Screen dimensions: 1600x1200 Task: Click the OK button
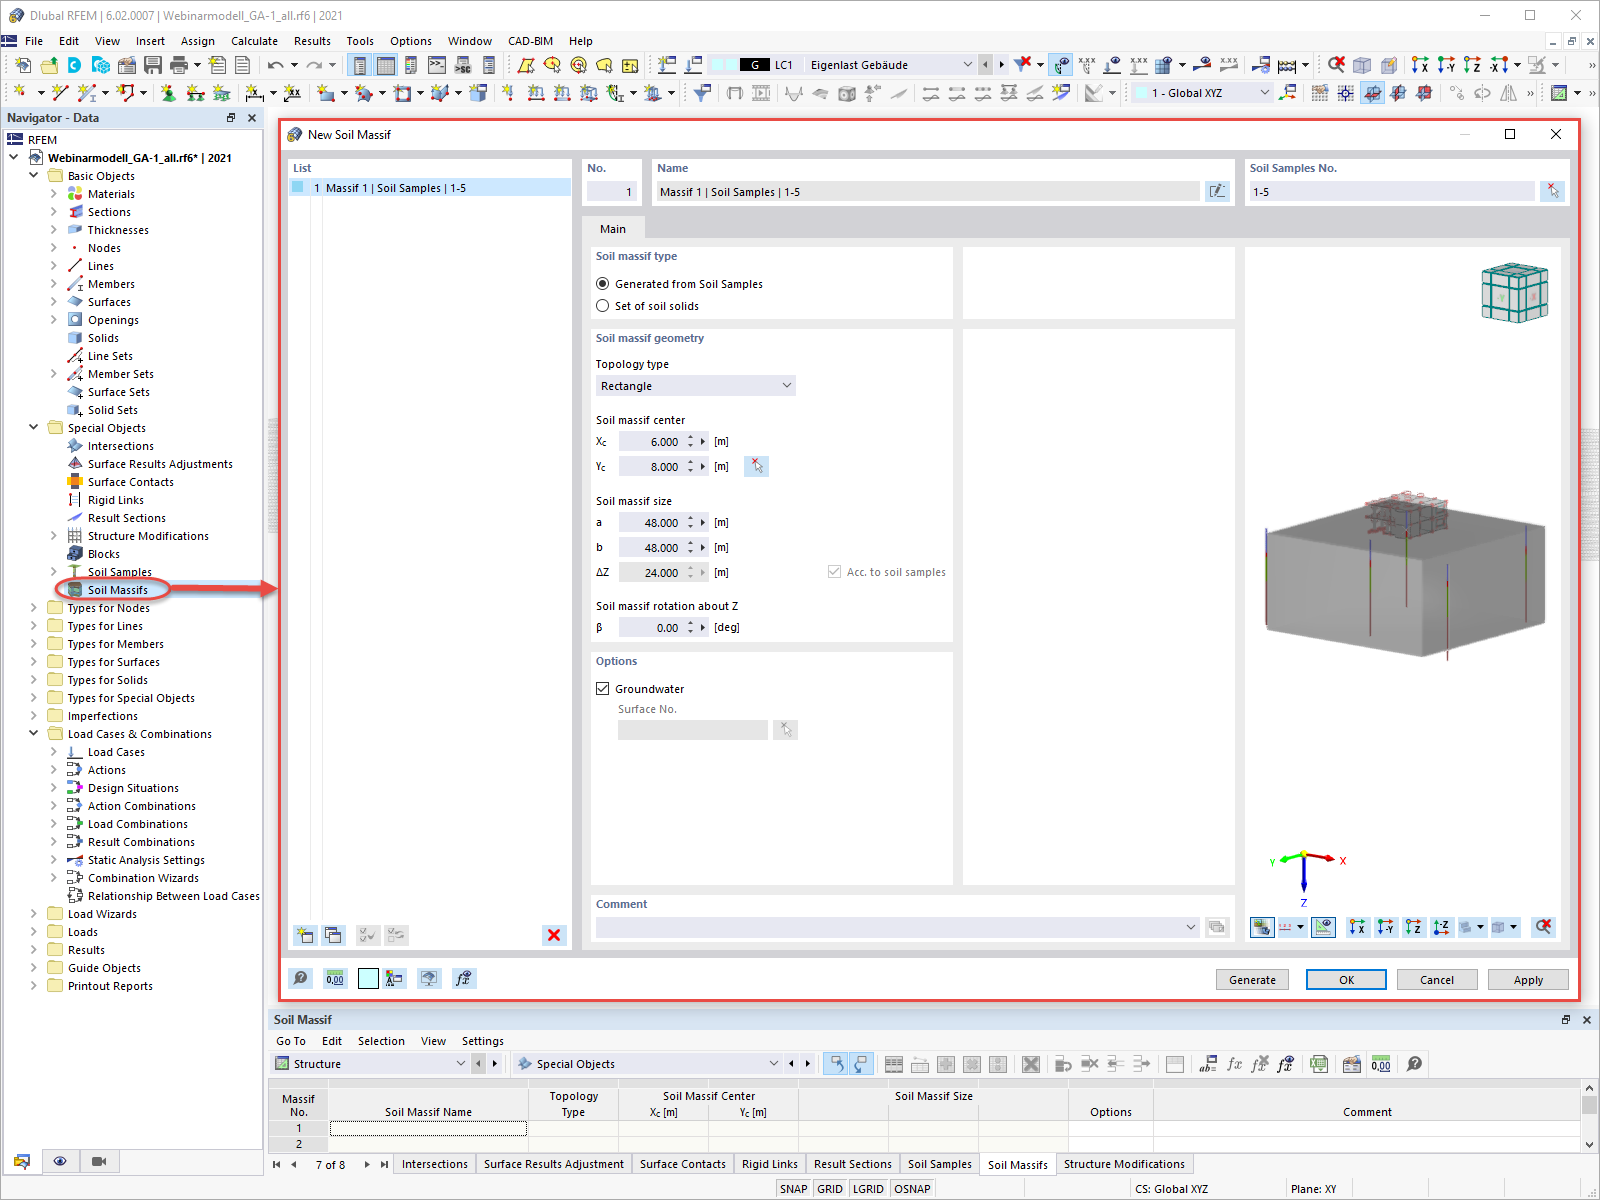tap(1346, 980)
